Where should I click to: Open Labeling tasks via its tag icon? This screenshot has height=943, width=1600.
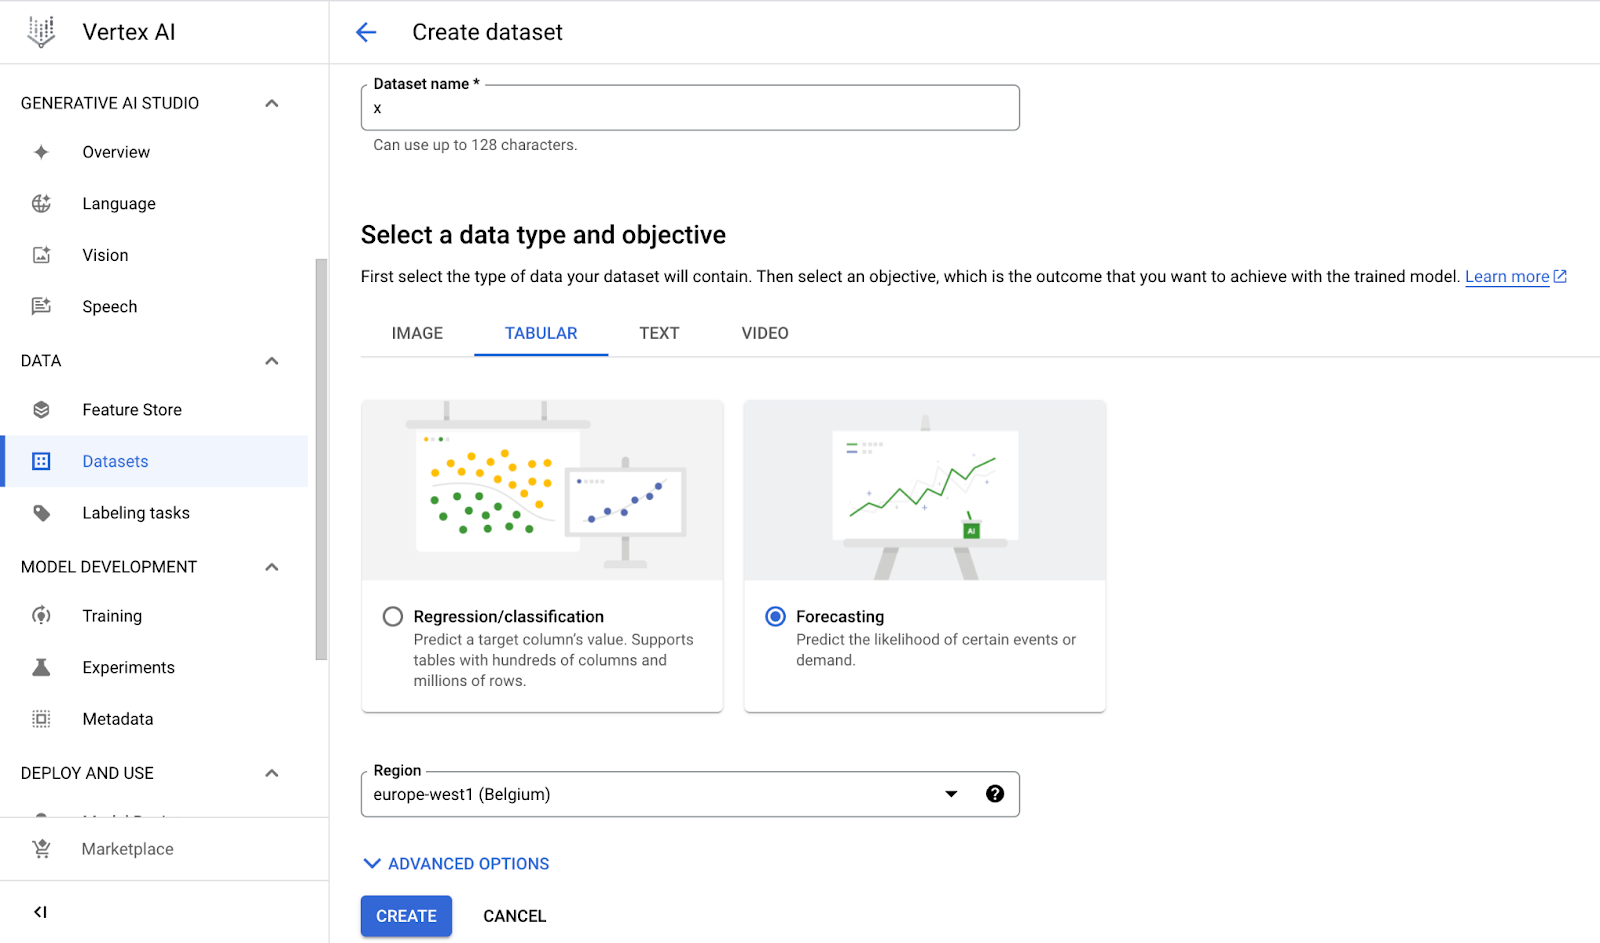tap(41, 512)
